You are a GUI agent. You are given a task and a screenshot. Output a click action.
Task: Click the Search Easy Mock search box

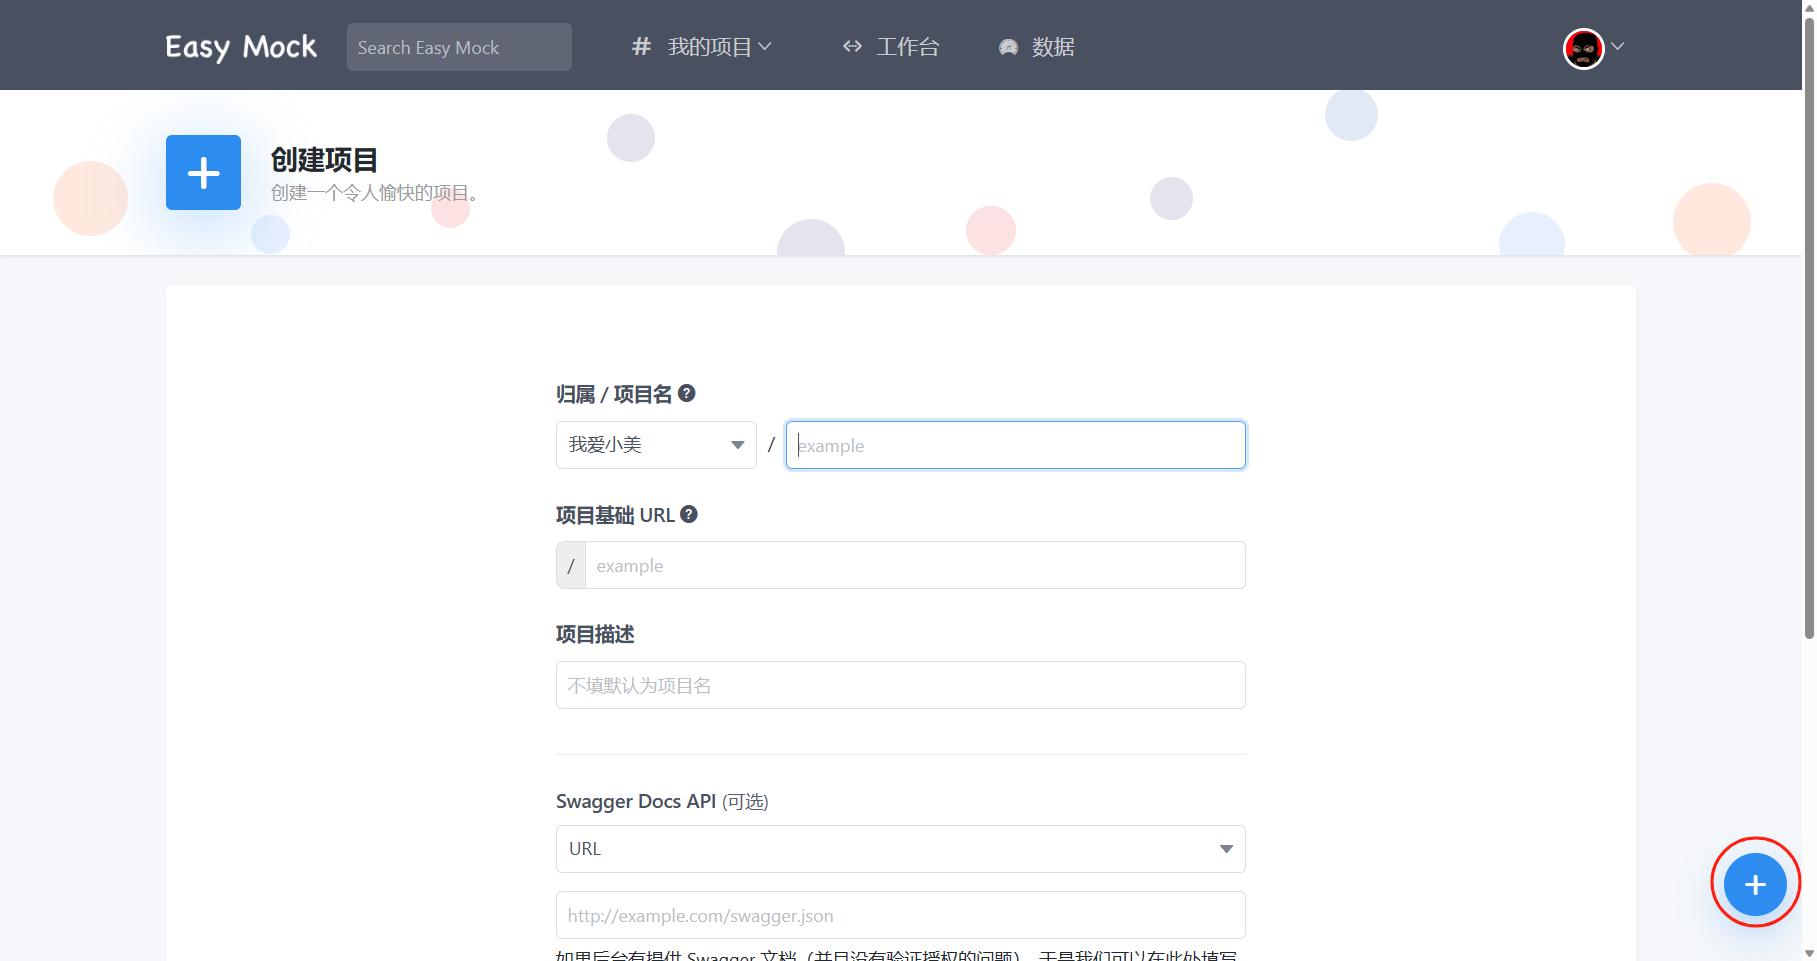(x=458, y=46)
